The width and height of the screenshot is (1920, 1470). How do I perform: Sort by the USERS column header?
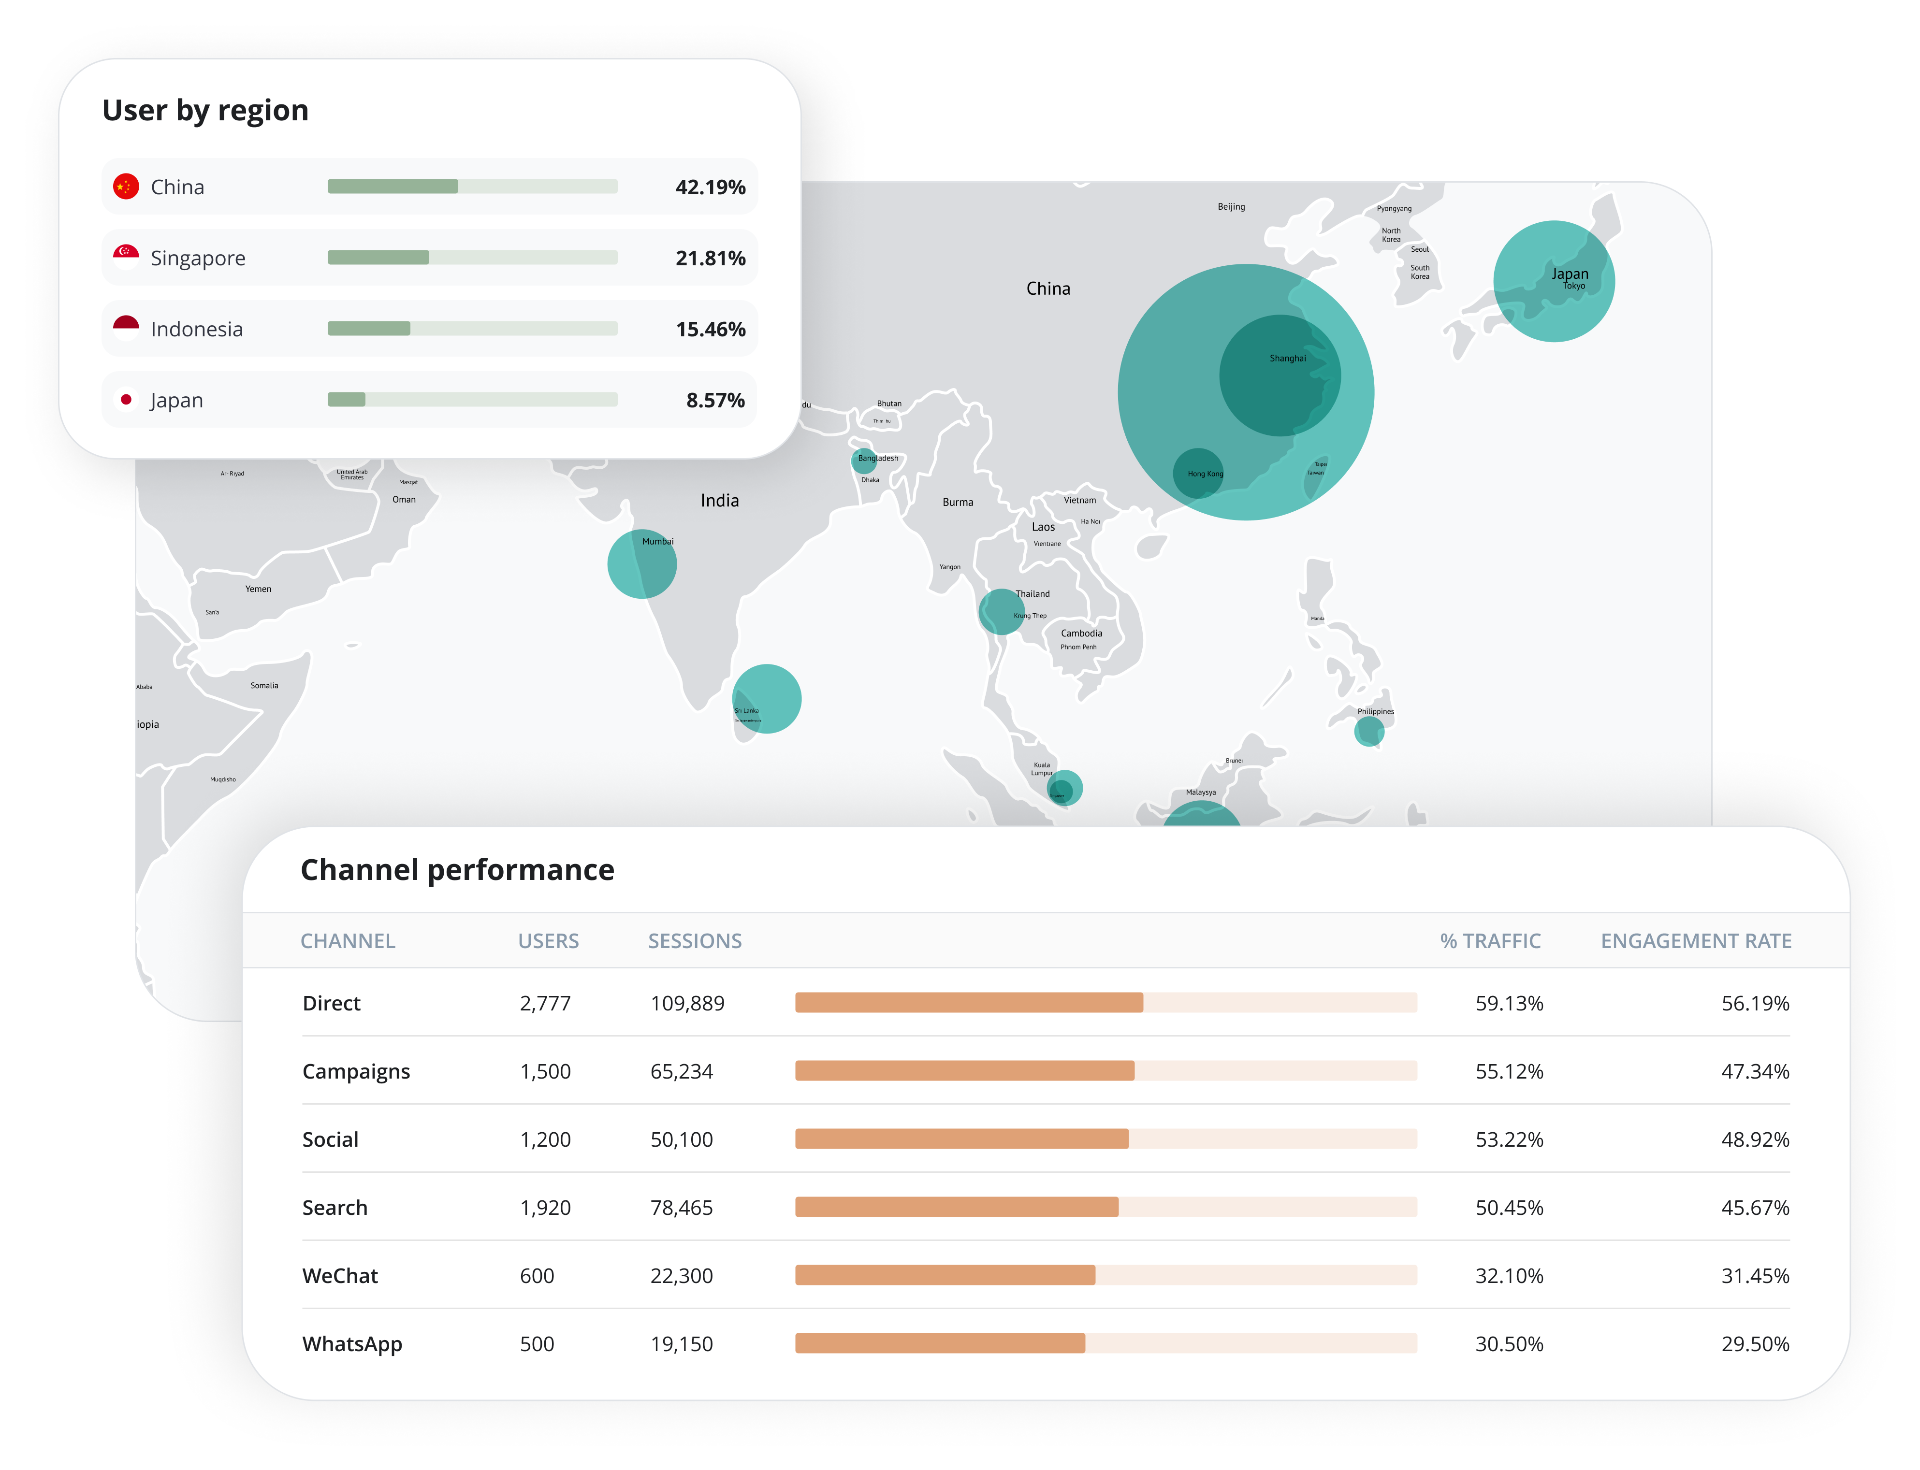pos(548,941)
